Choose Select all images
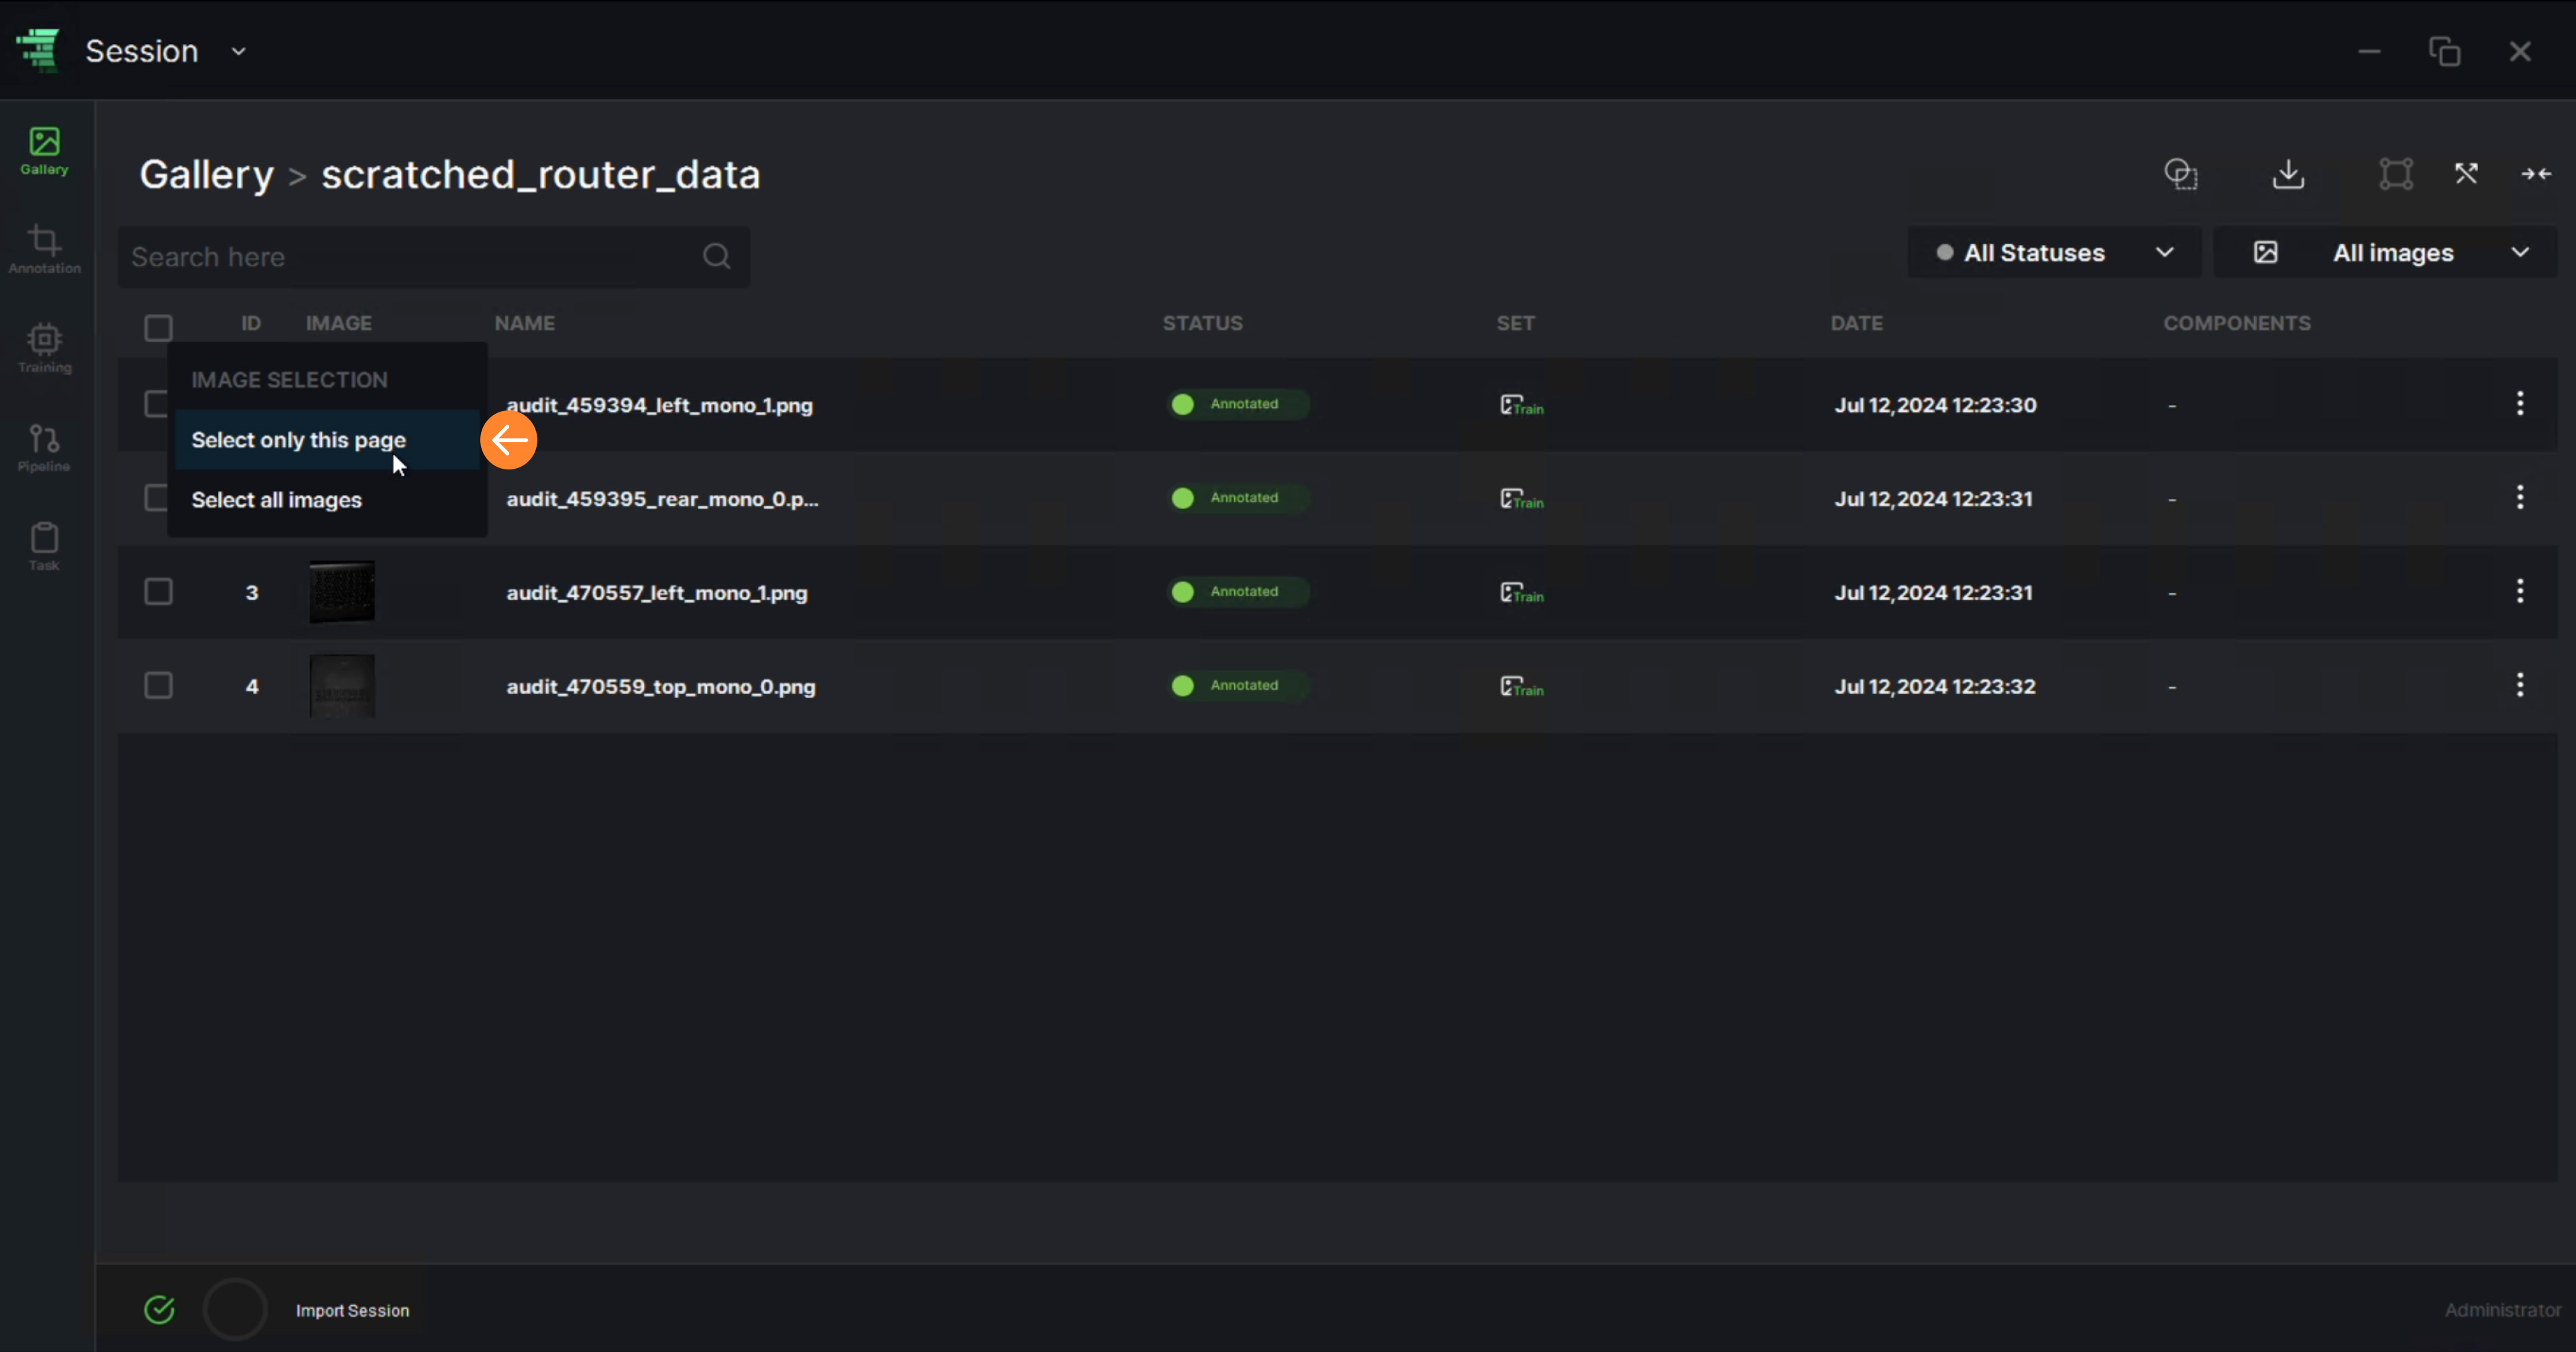The height and width of the screenshot is (1352, 2576). 327,500
